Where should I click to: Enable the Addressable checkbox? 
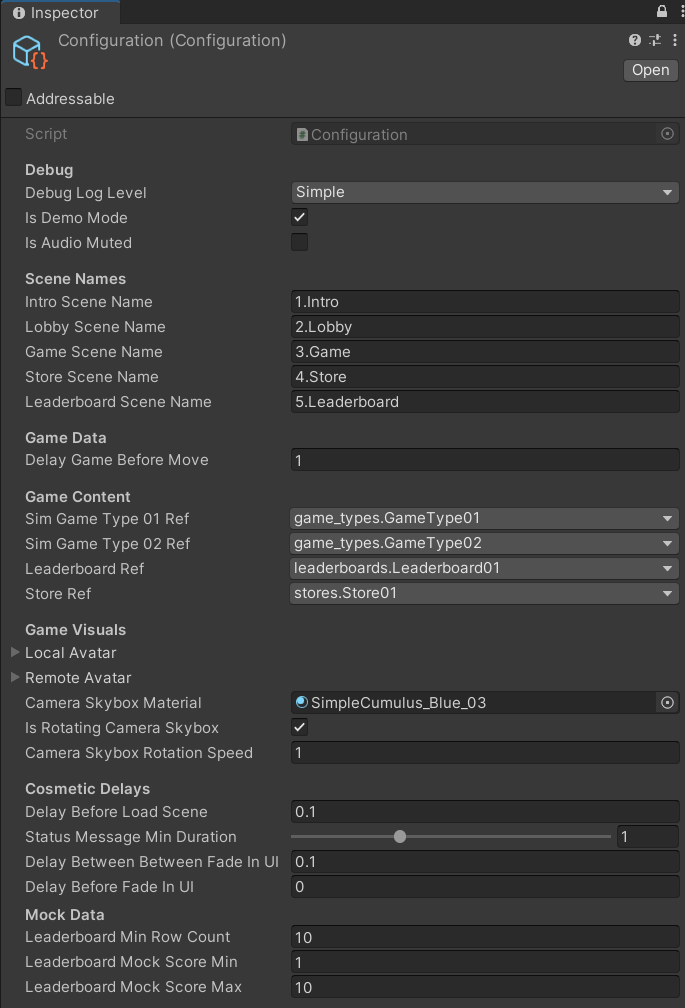point(14,98)
